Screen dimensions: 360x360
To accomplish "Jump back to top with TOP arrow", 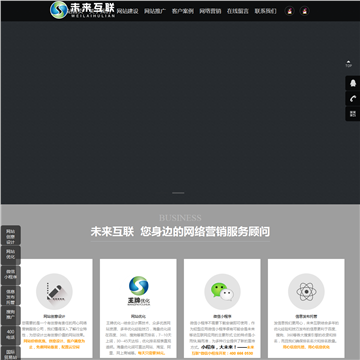I will tap(349, 64).
